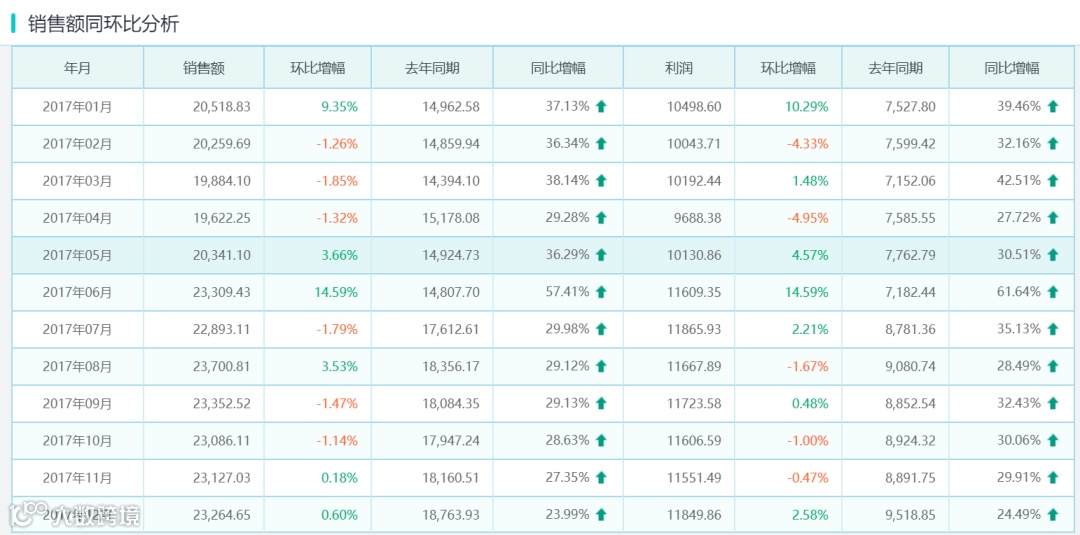Click the 利润 column header
Screen dimensions: 1080x535
678,68
